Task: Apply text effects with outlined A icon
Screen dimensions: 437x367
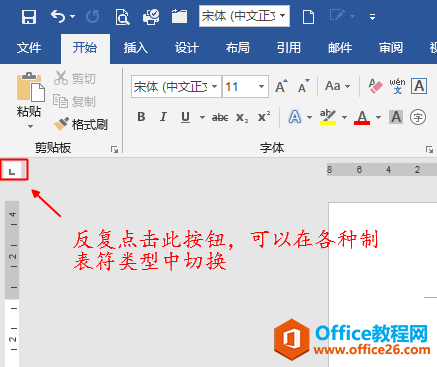Action: click(295, 117)
